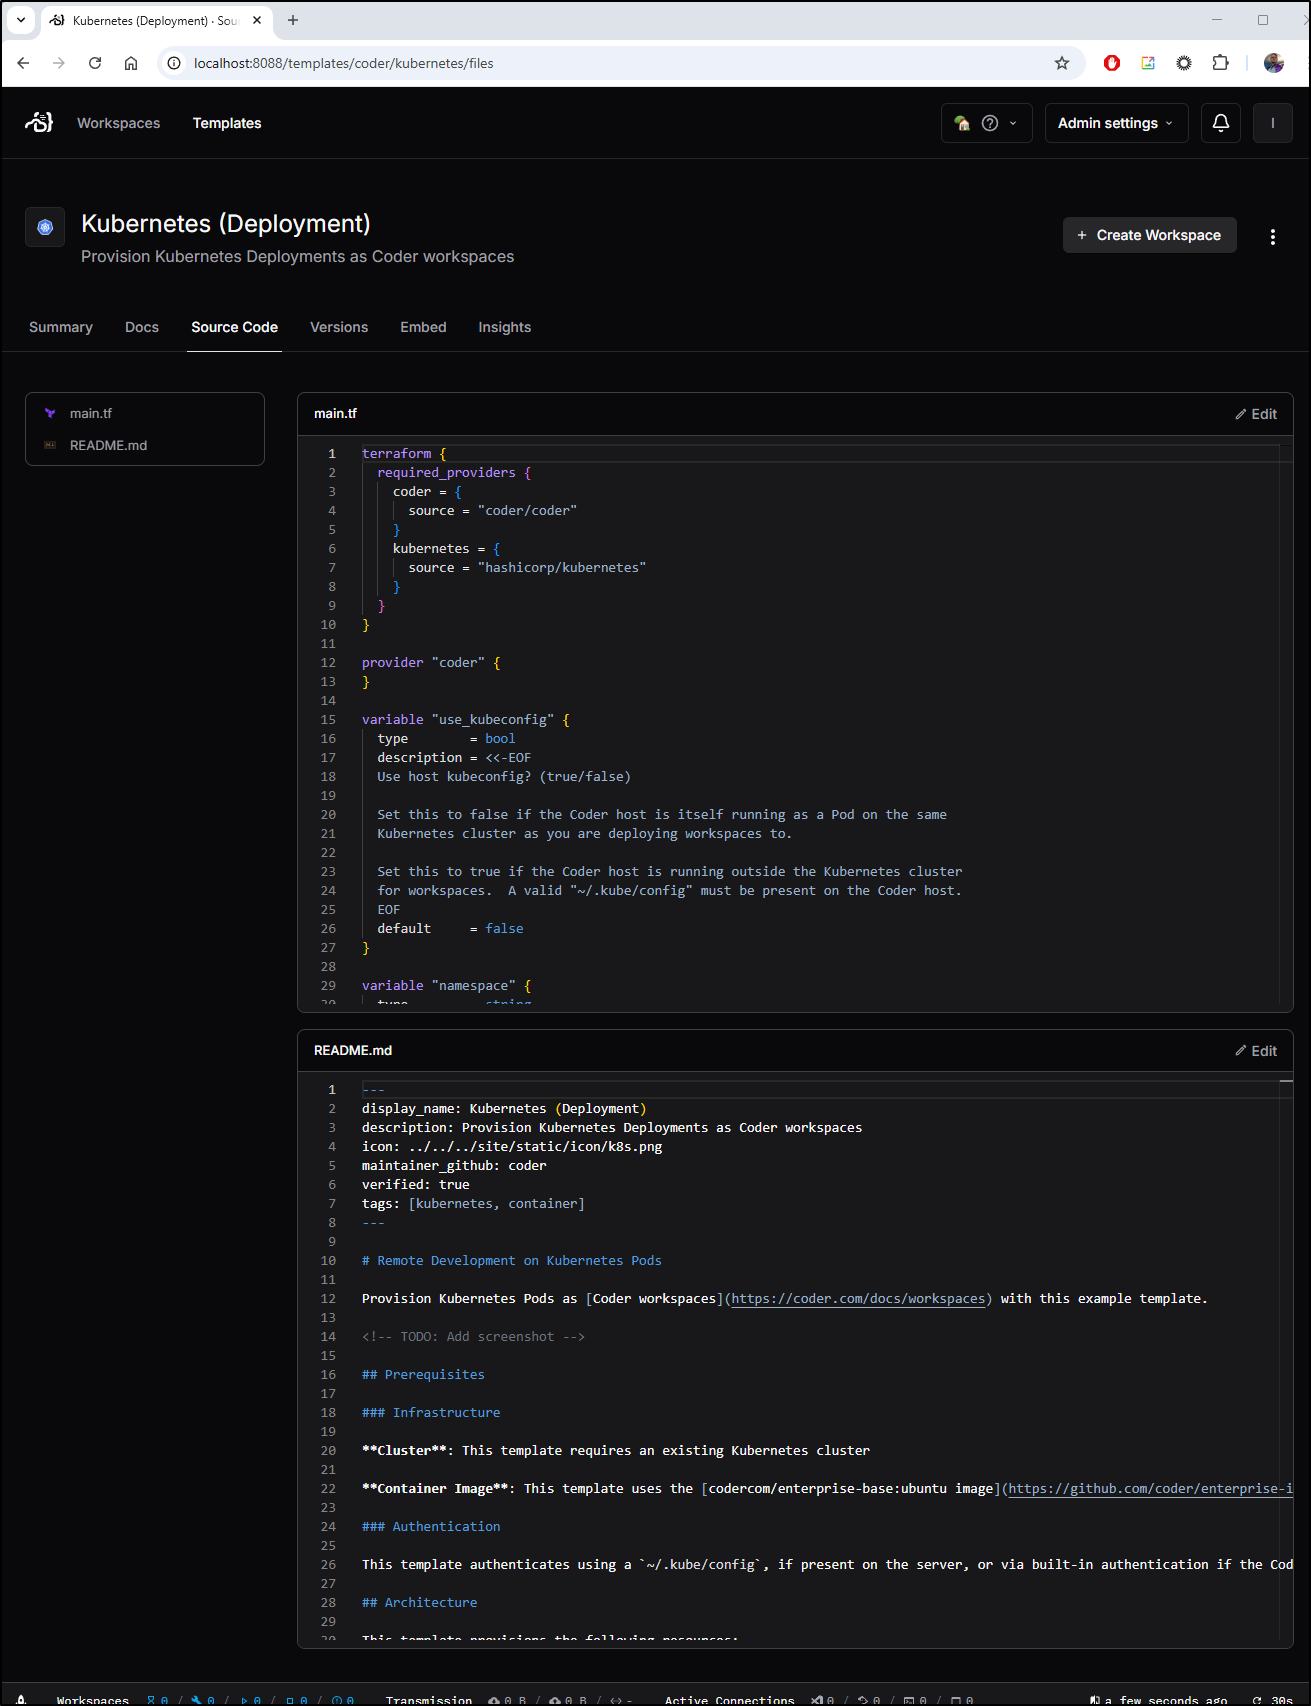This screenshot has height=1706, width=1311.
Task: Switch to the Versions tab
Action: click(x=339, y=327)
